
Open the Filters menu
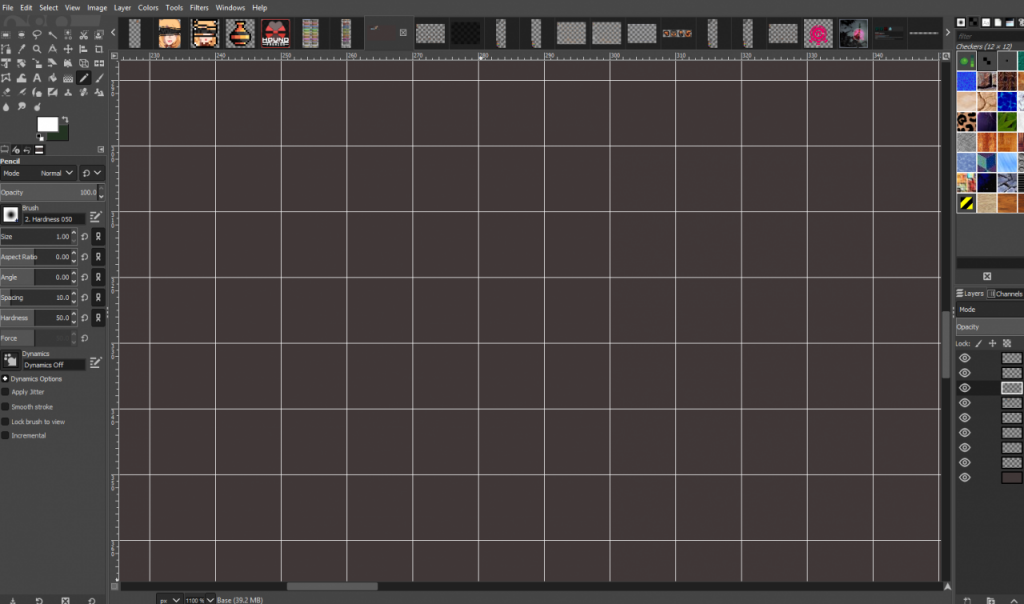(x=198, y=7)
